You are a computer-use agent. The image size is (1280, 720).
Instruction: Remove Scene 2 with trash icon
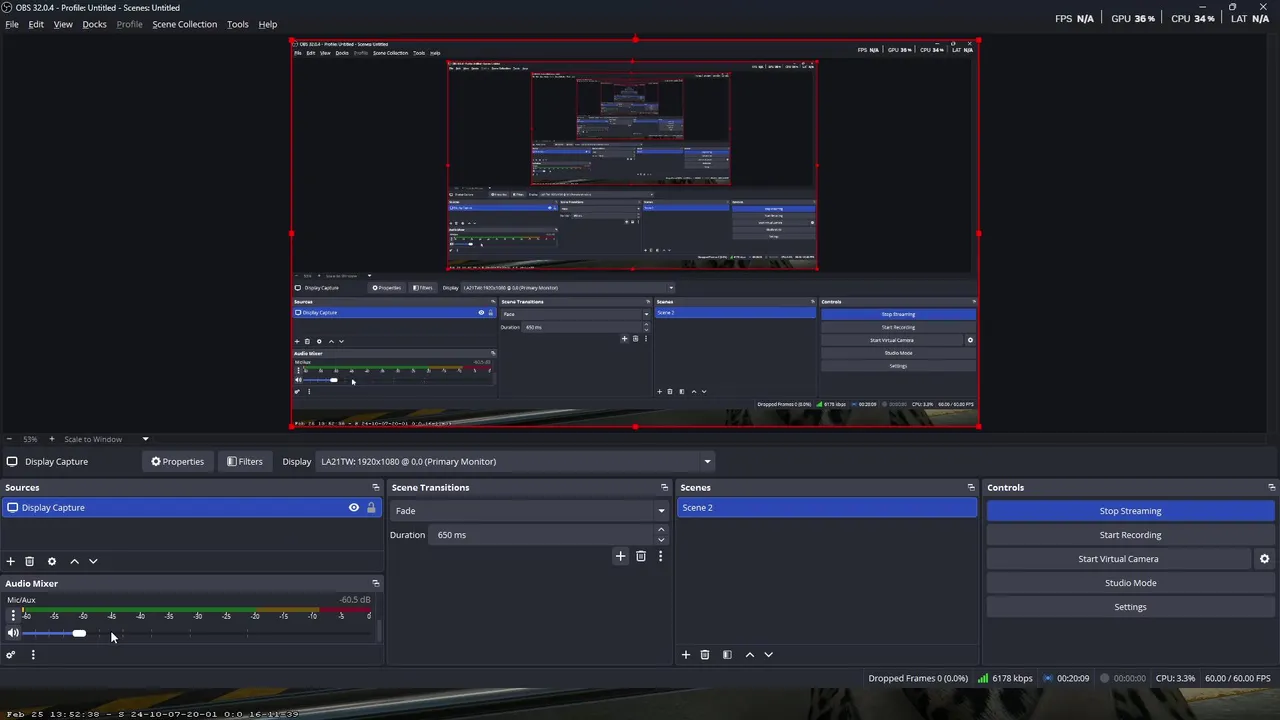click(704, 654)
